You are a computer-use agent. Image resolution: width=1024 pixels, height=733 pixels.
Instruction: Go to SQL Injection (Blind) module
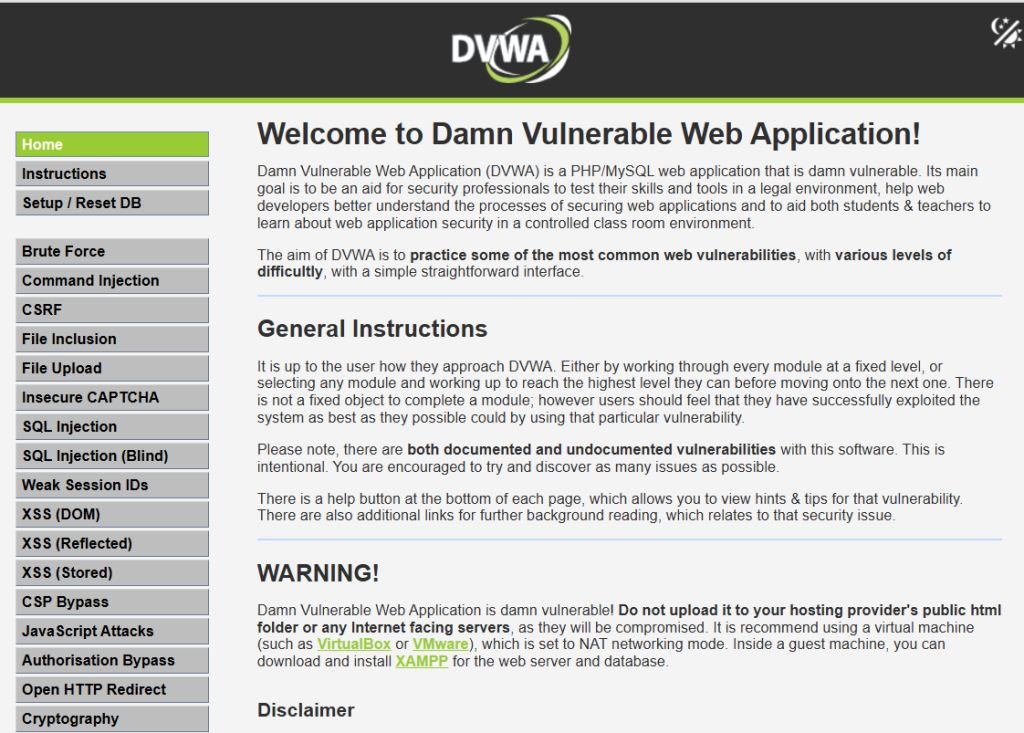pyautogui.click(x=112, y=456)
